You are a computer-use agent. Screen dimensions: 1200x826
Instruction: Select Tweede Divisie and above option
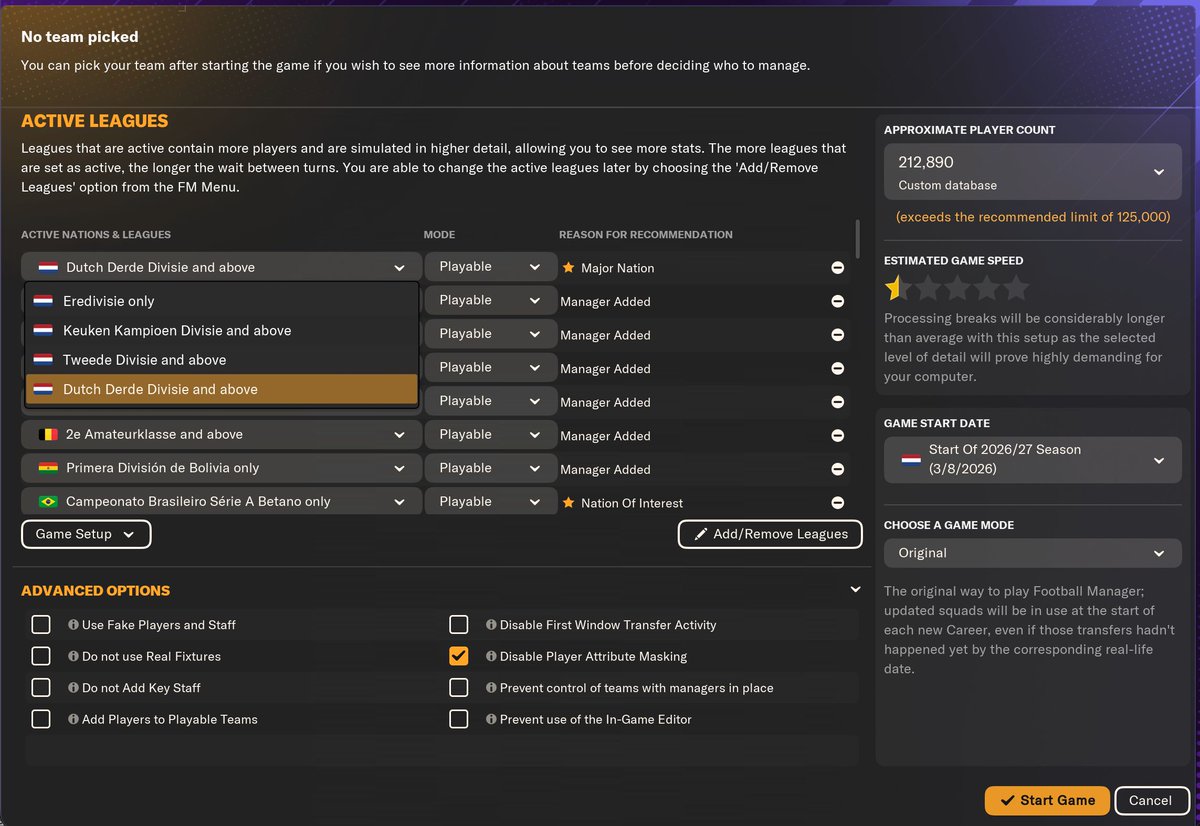coord(221,360)
